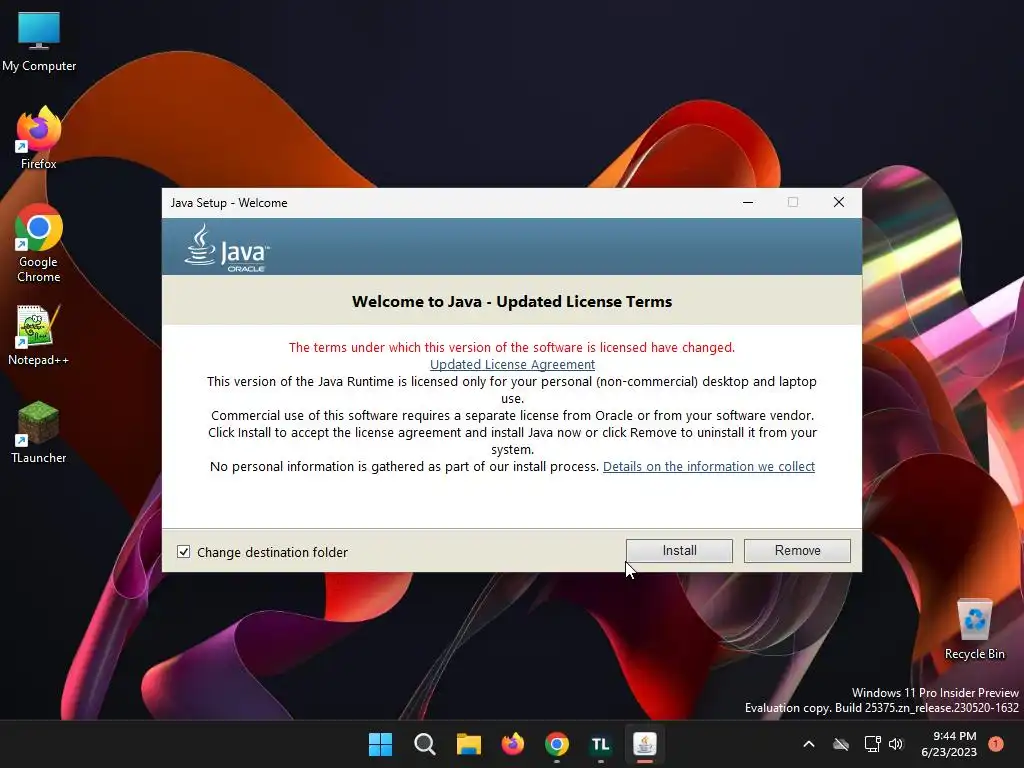Open the Firefox desktop shortcut
Viewport: 1024px width, 768px height.
click(x=39, y=138)
